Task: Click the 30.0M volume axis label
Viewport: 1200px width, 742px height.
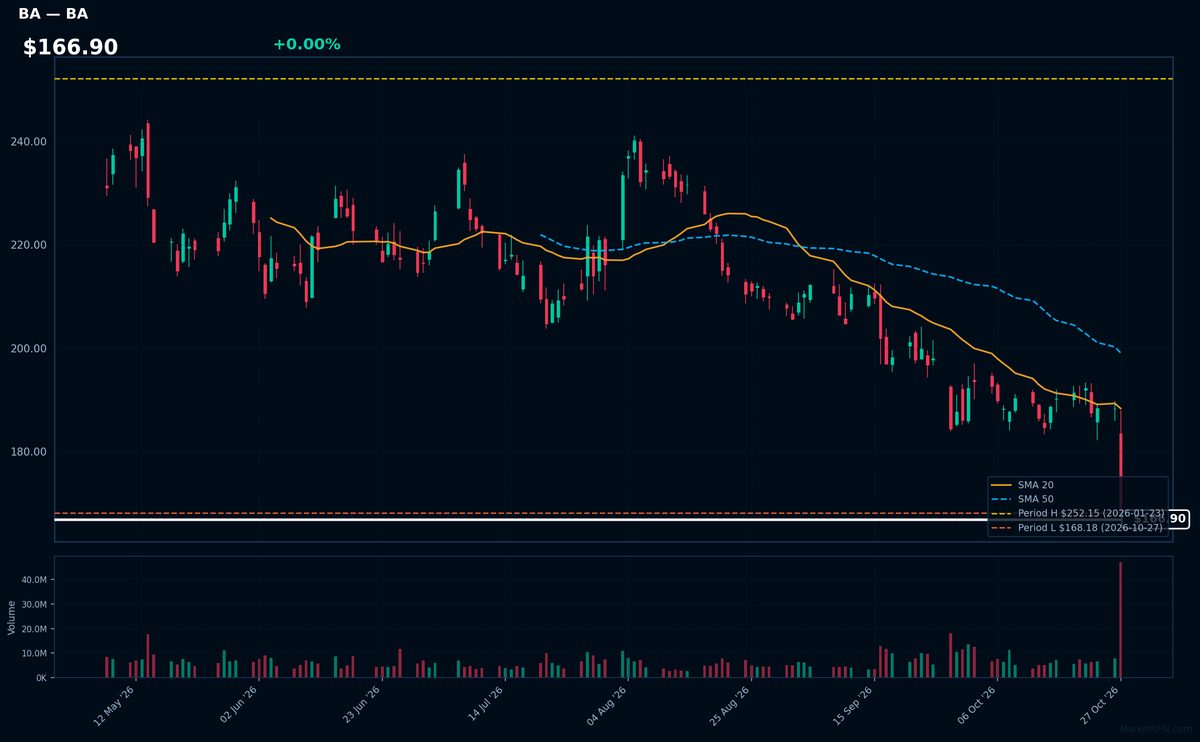Action: 35,604
